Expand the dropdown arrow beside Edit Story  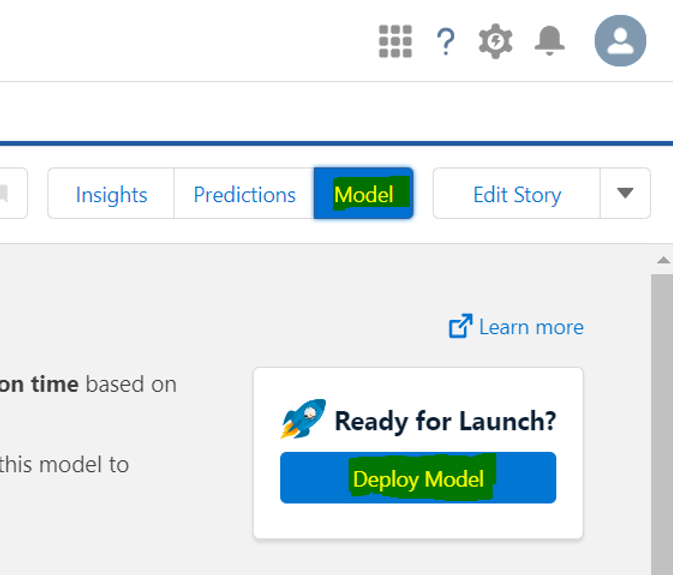tap(625, 194)
